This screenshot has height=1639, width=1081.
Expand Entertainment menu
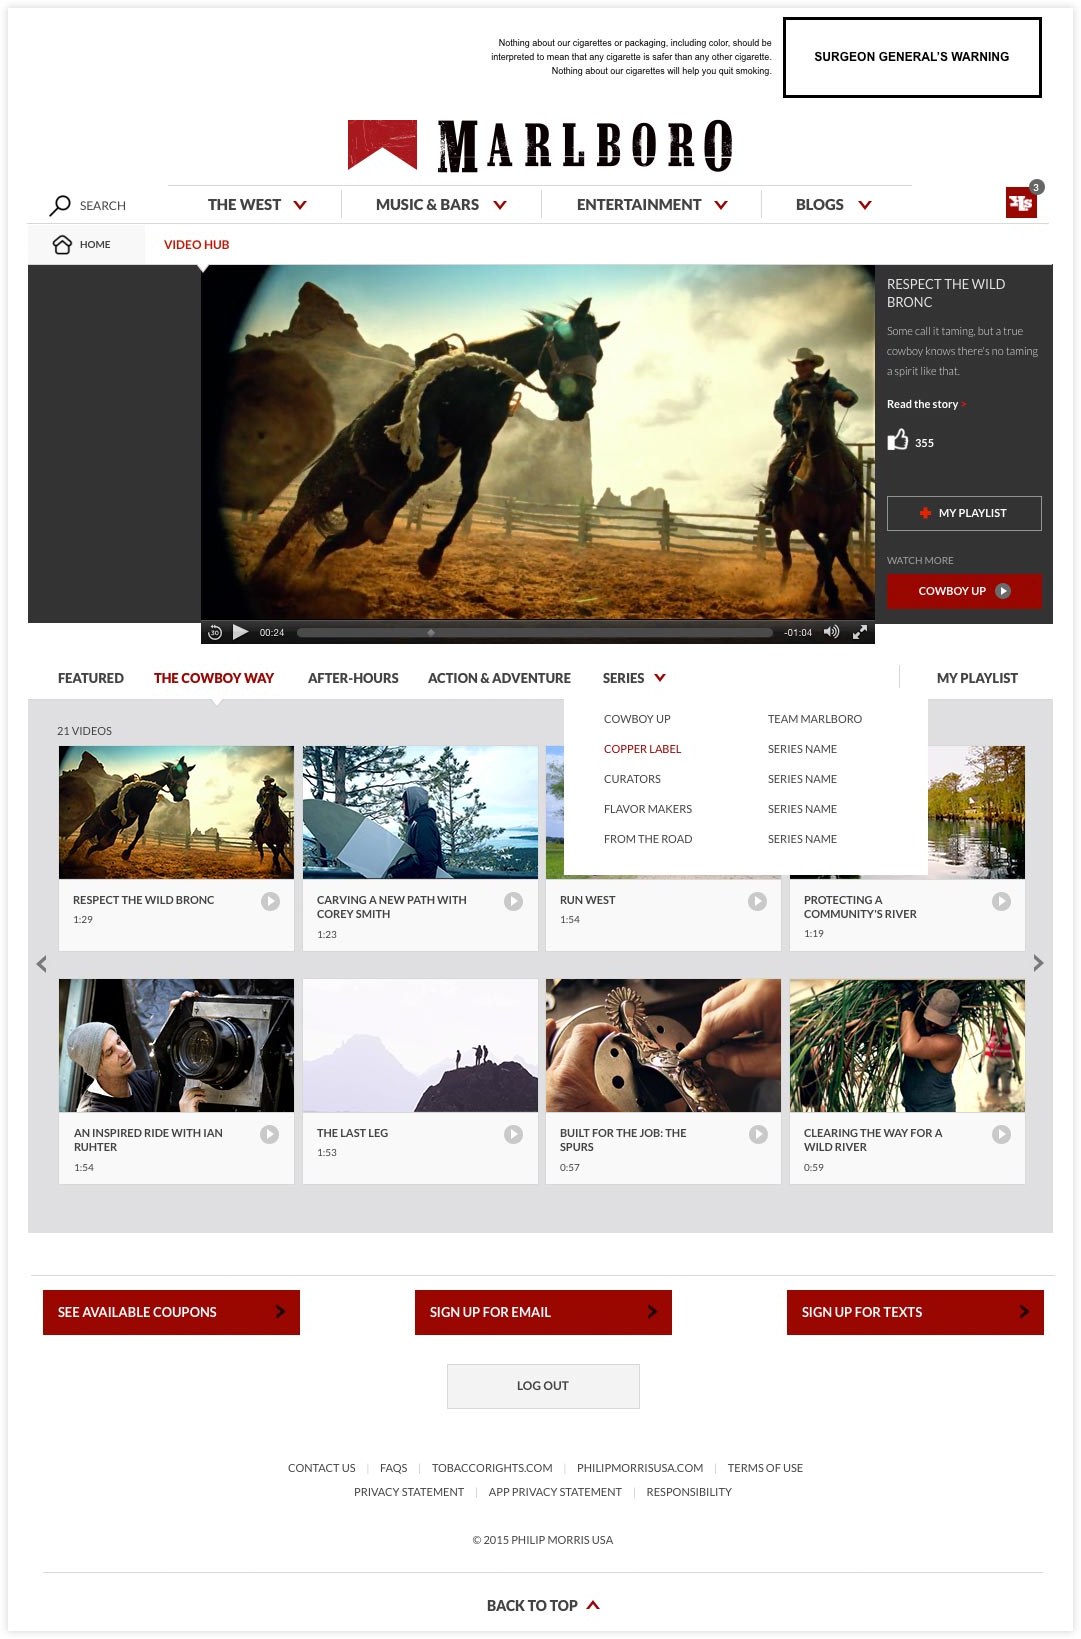tap(652, 205)
